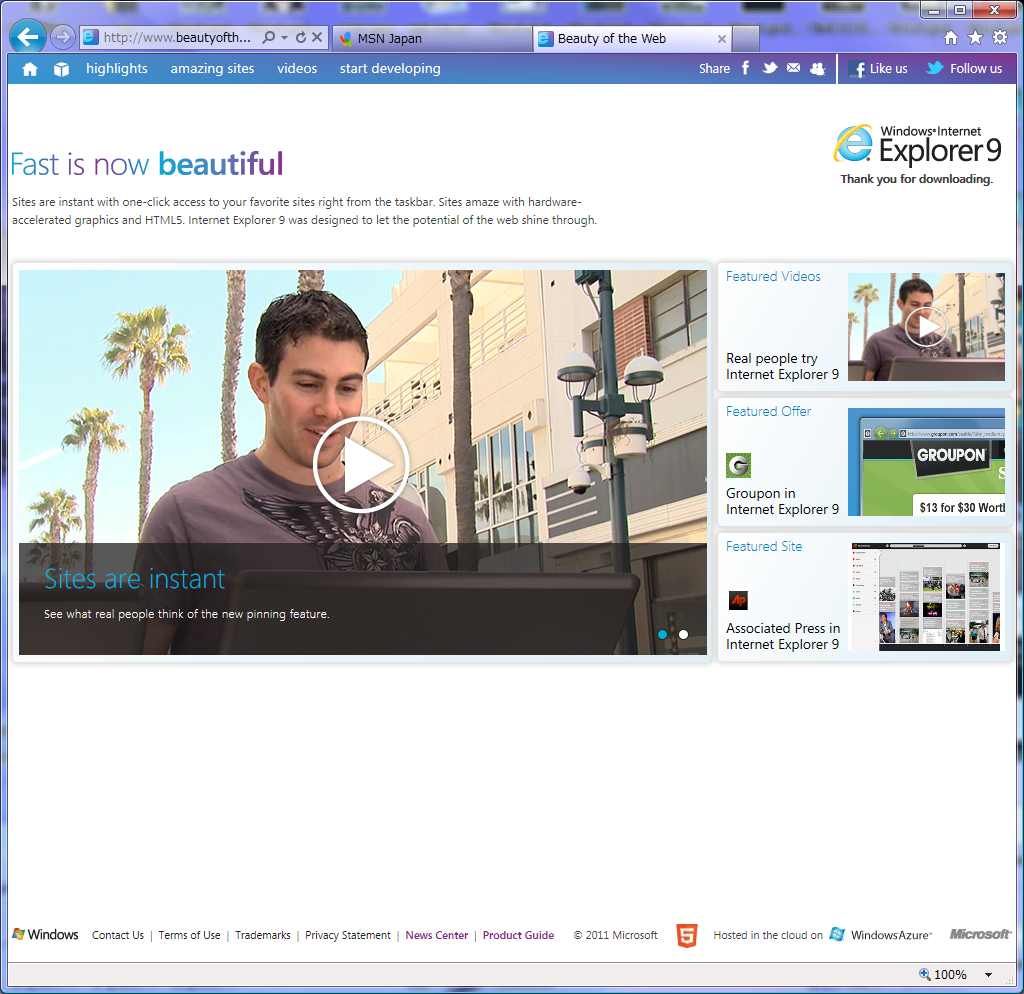Click the browser Back arrow button
Screen dimensions: 1024x994
click(x=28, y=37)
